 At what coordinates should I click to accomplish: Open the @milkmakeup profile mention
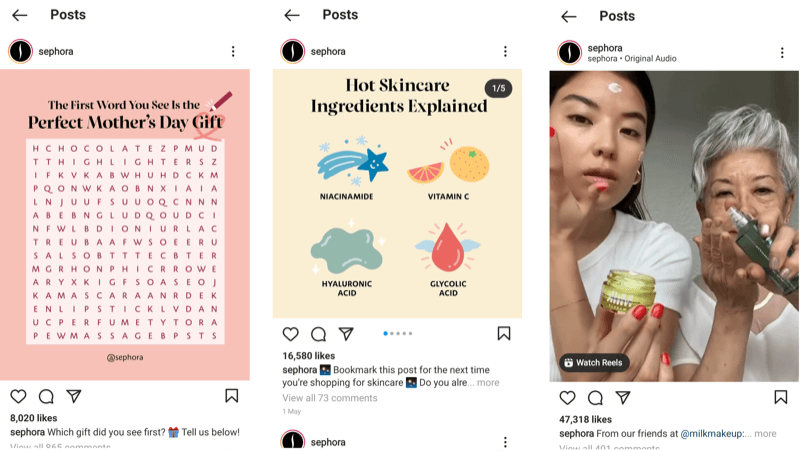(711, 434)
